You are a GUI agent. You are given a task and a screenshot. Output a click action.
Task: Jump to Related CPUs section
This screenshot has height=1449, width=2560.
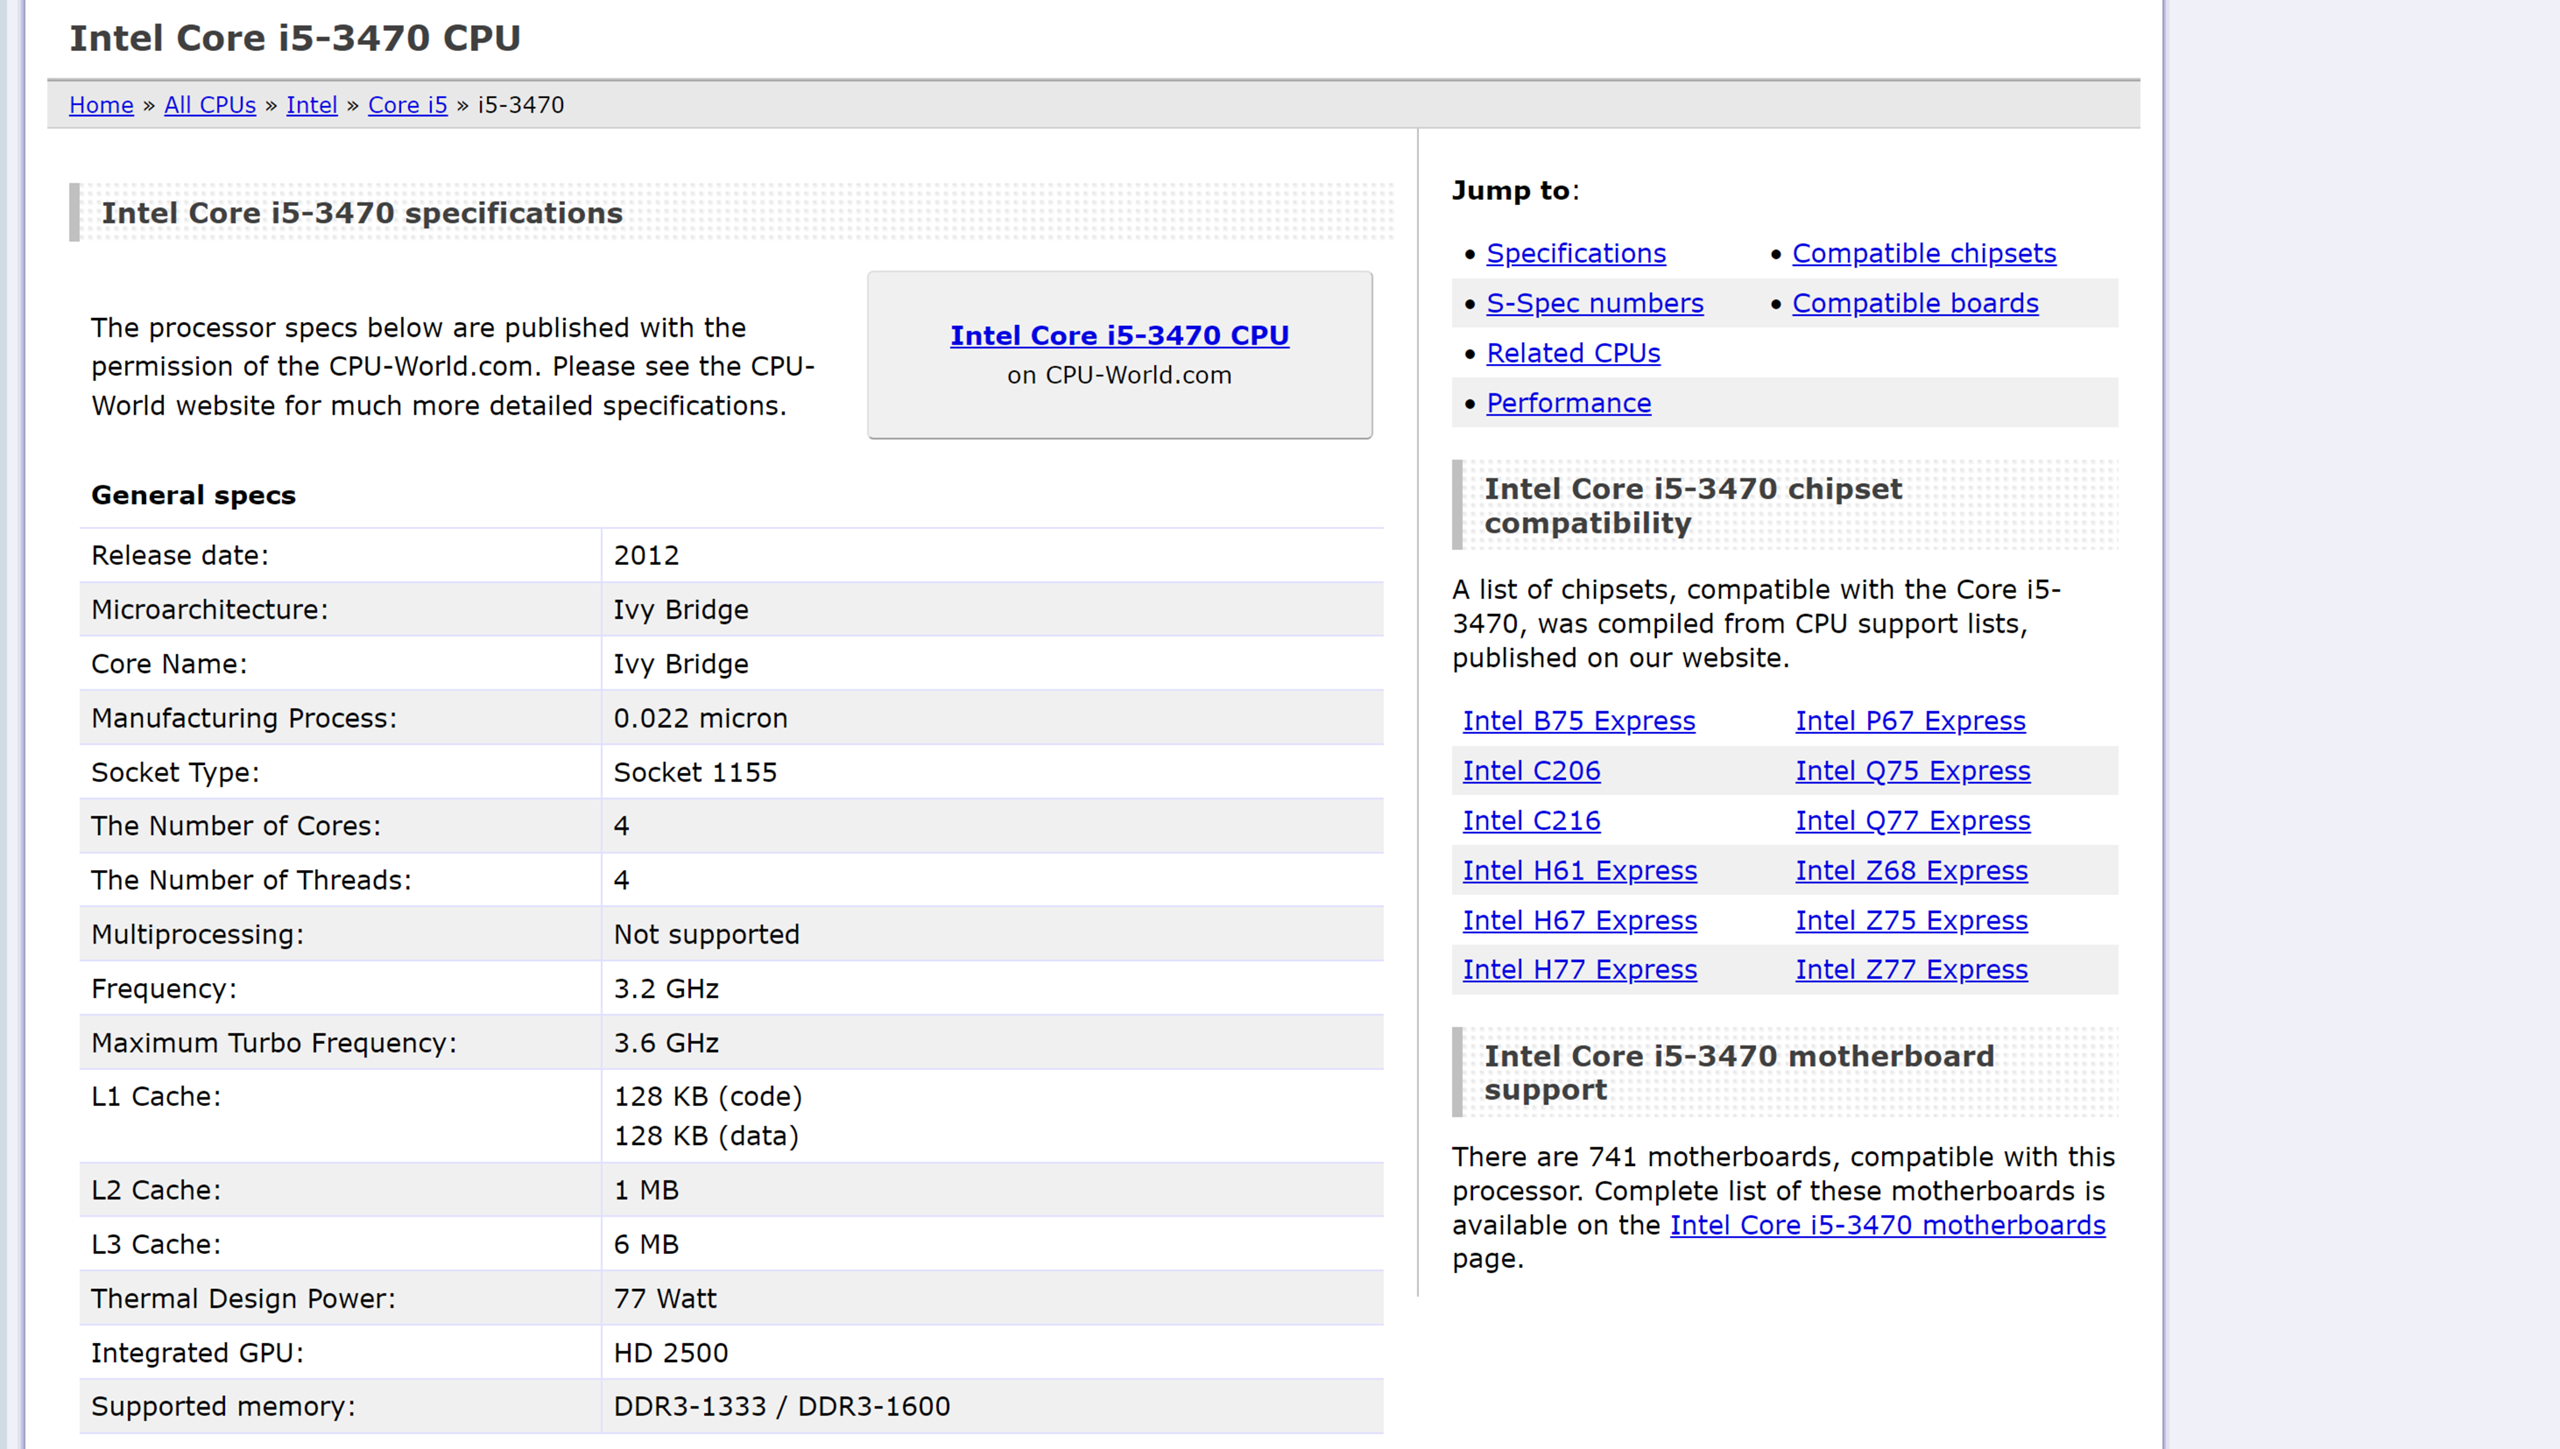1573,354
